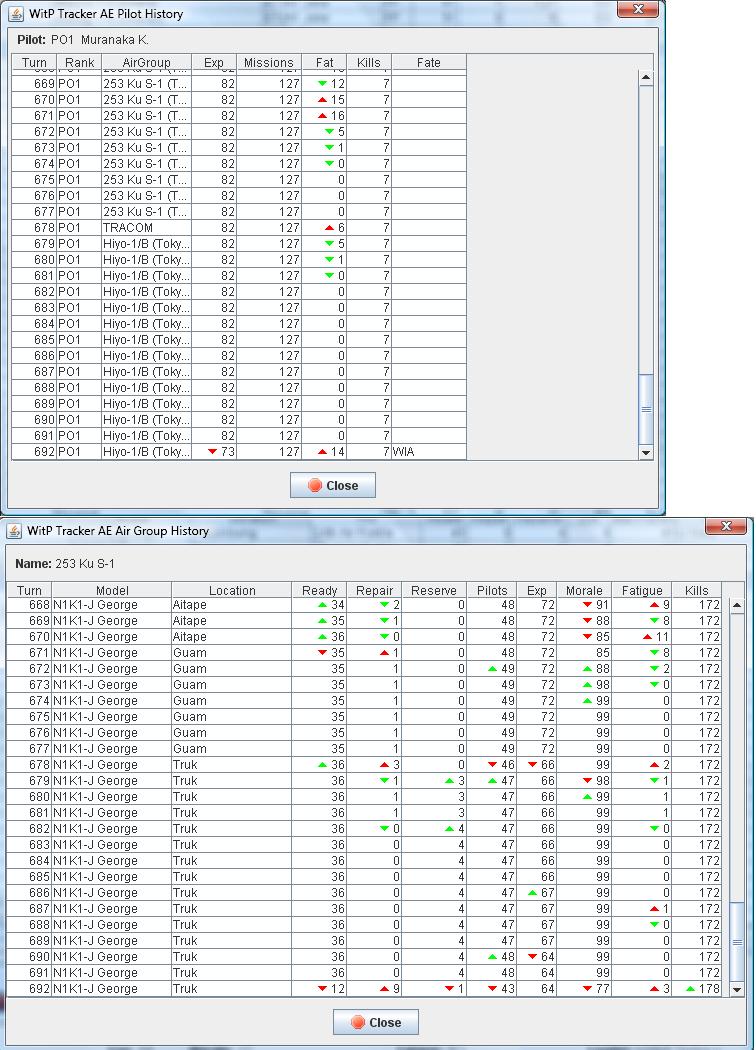Select fatigue value 16 in pilot turn 671

coord(324,116)
